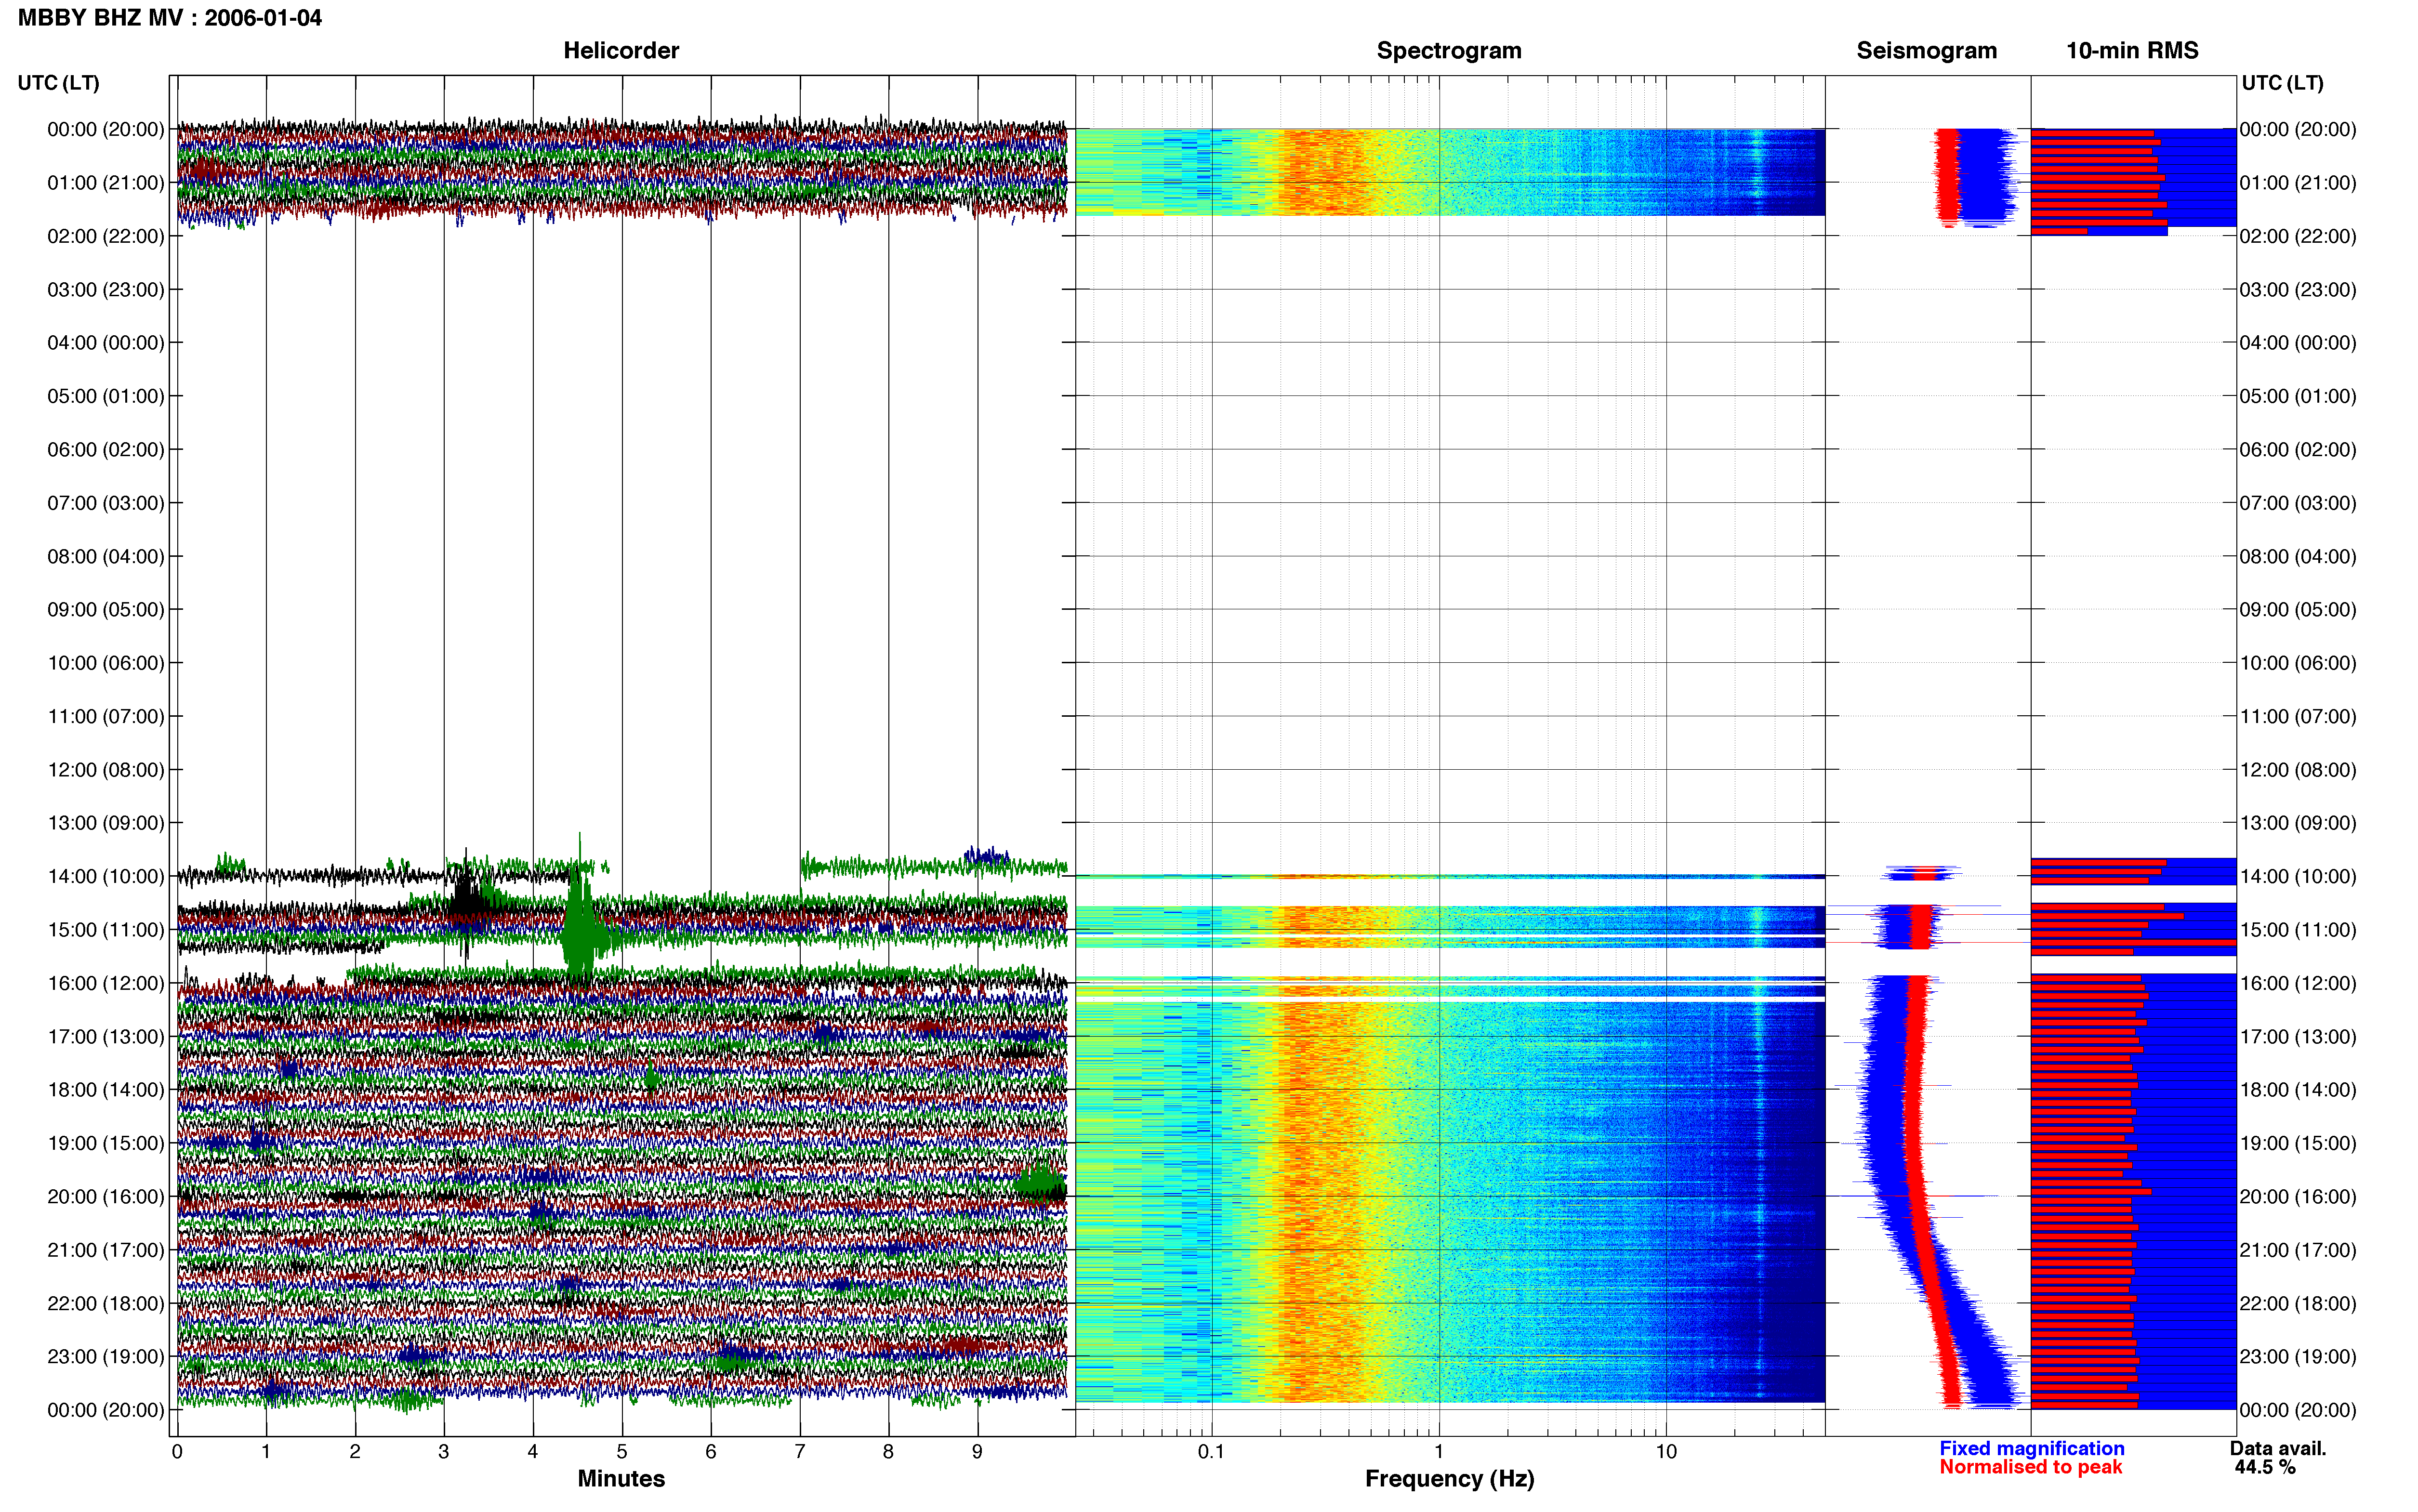Click the left '14:00 (10:00)' time label
The height and width of the screenshot is (1512, 2418).
[105, 877]
